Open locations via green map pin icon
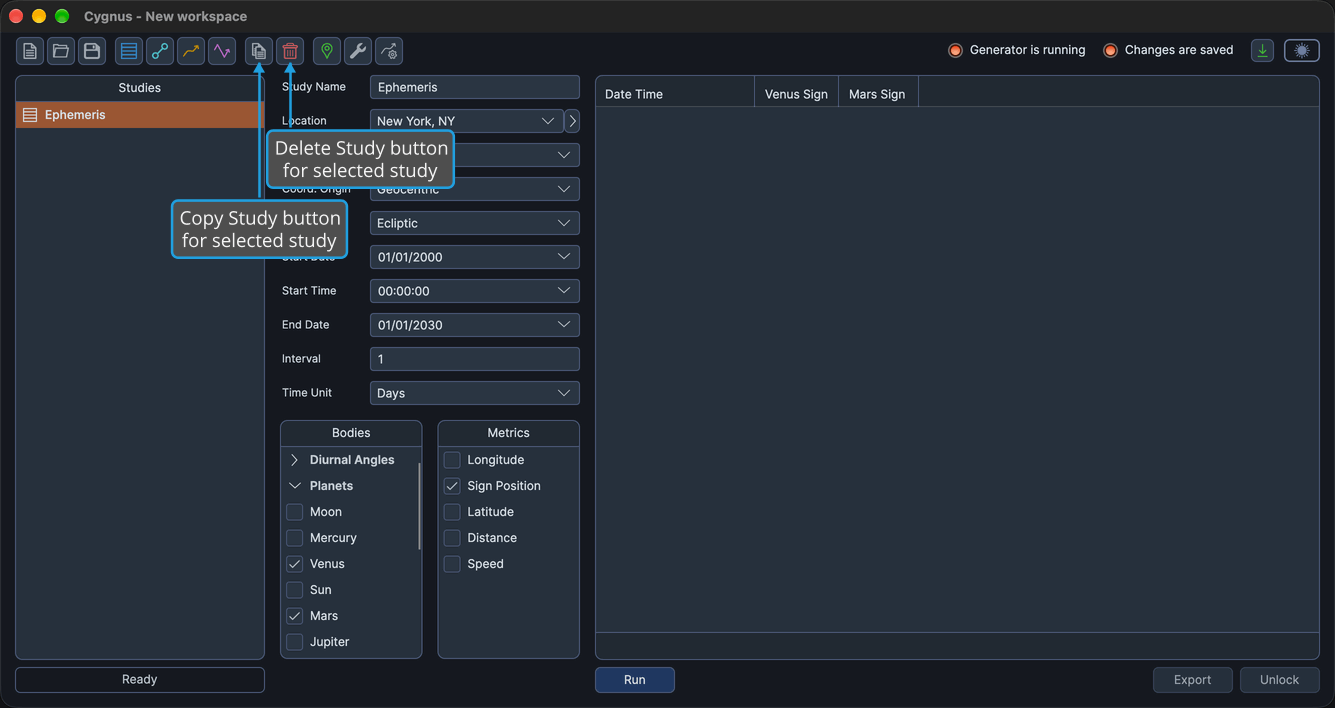 point(327,51)
